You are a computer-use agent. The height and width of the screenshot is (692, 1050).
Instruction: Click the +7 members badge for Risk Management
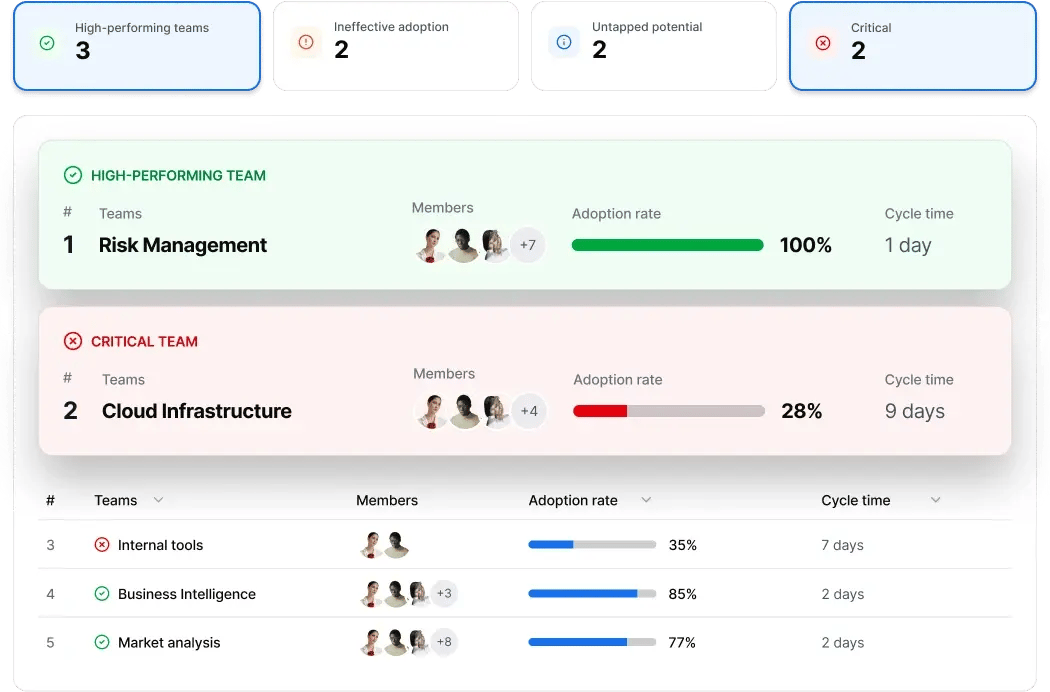click(x=528, y=244)
